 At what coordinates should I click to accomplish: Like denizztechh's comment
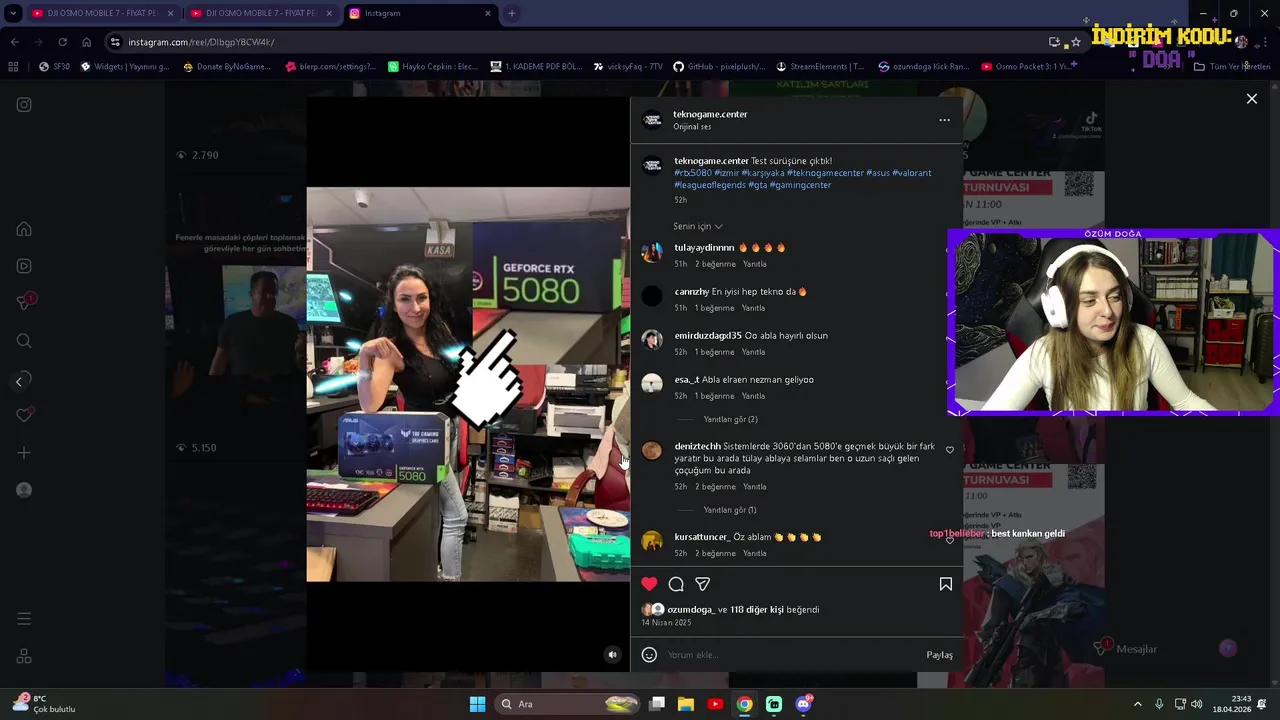[950, 450]
